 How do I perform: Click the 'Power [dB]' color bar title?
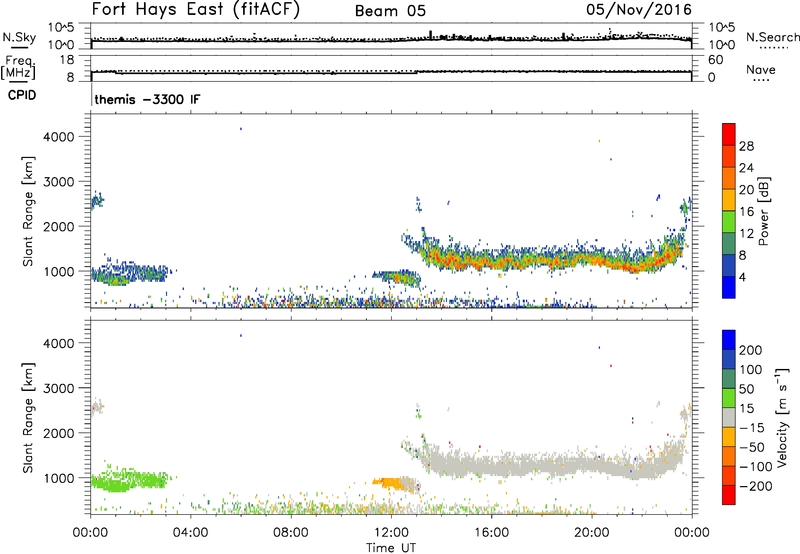(x=763, y=211)
